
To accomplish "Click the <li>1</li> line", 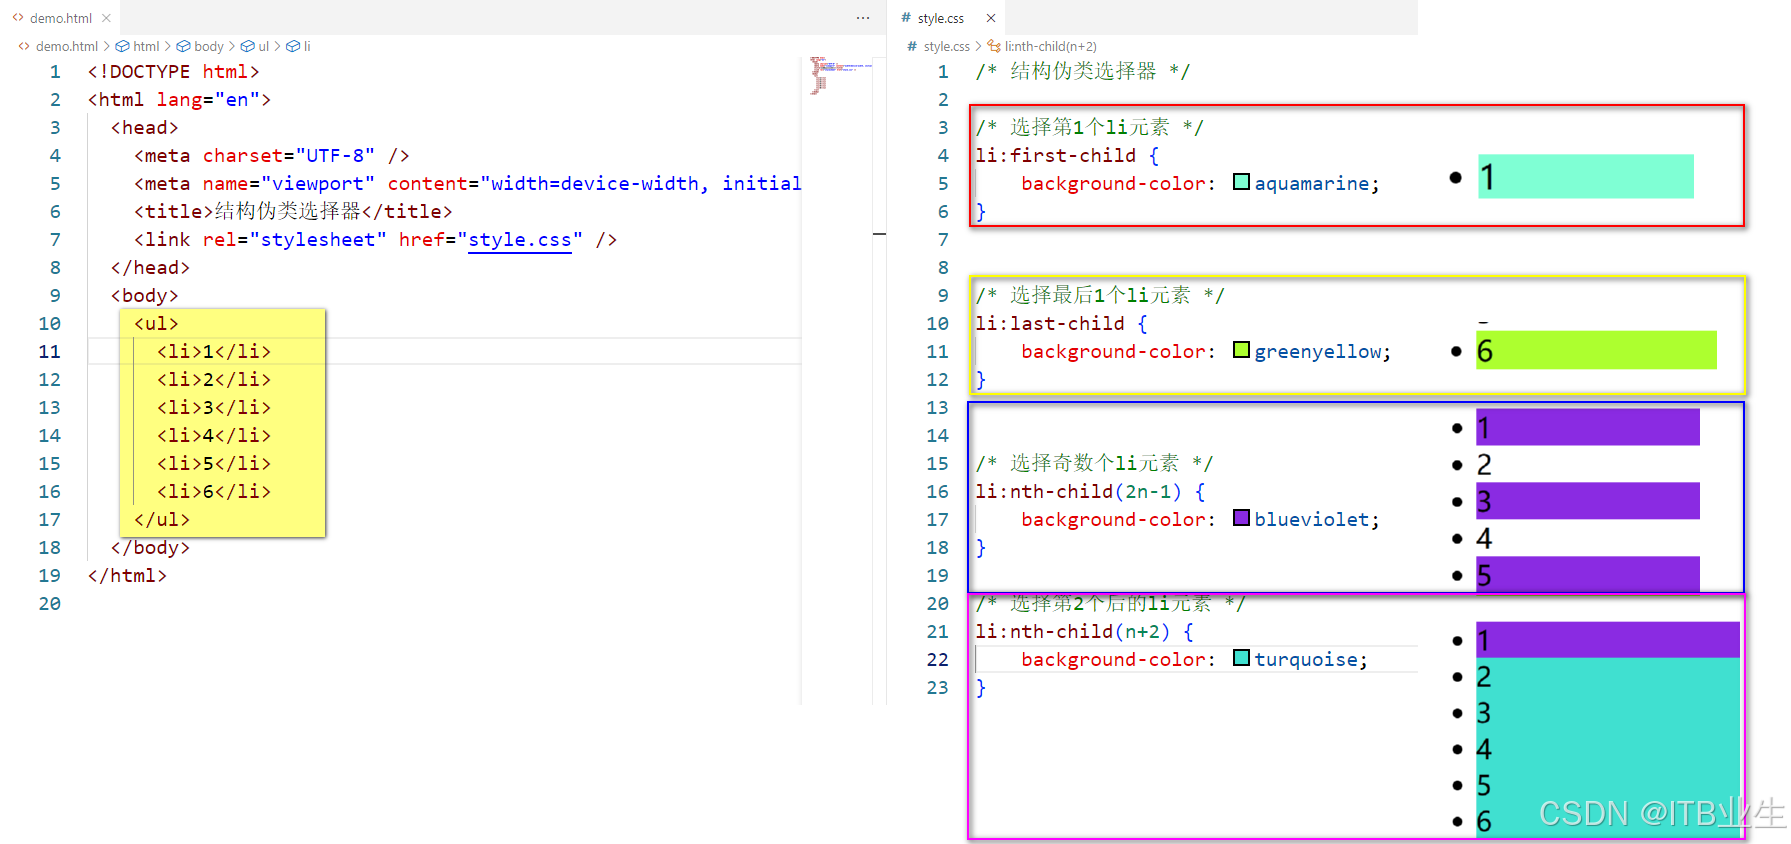I will [x=214, y=352].
